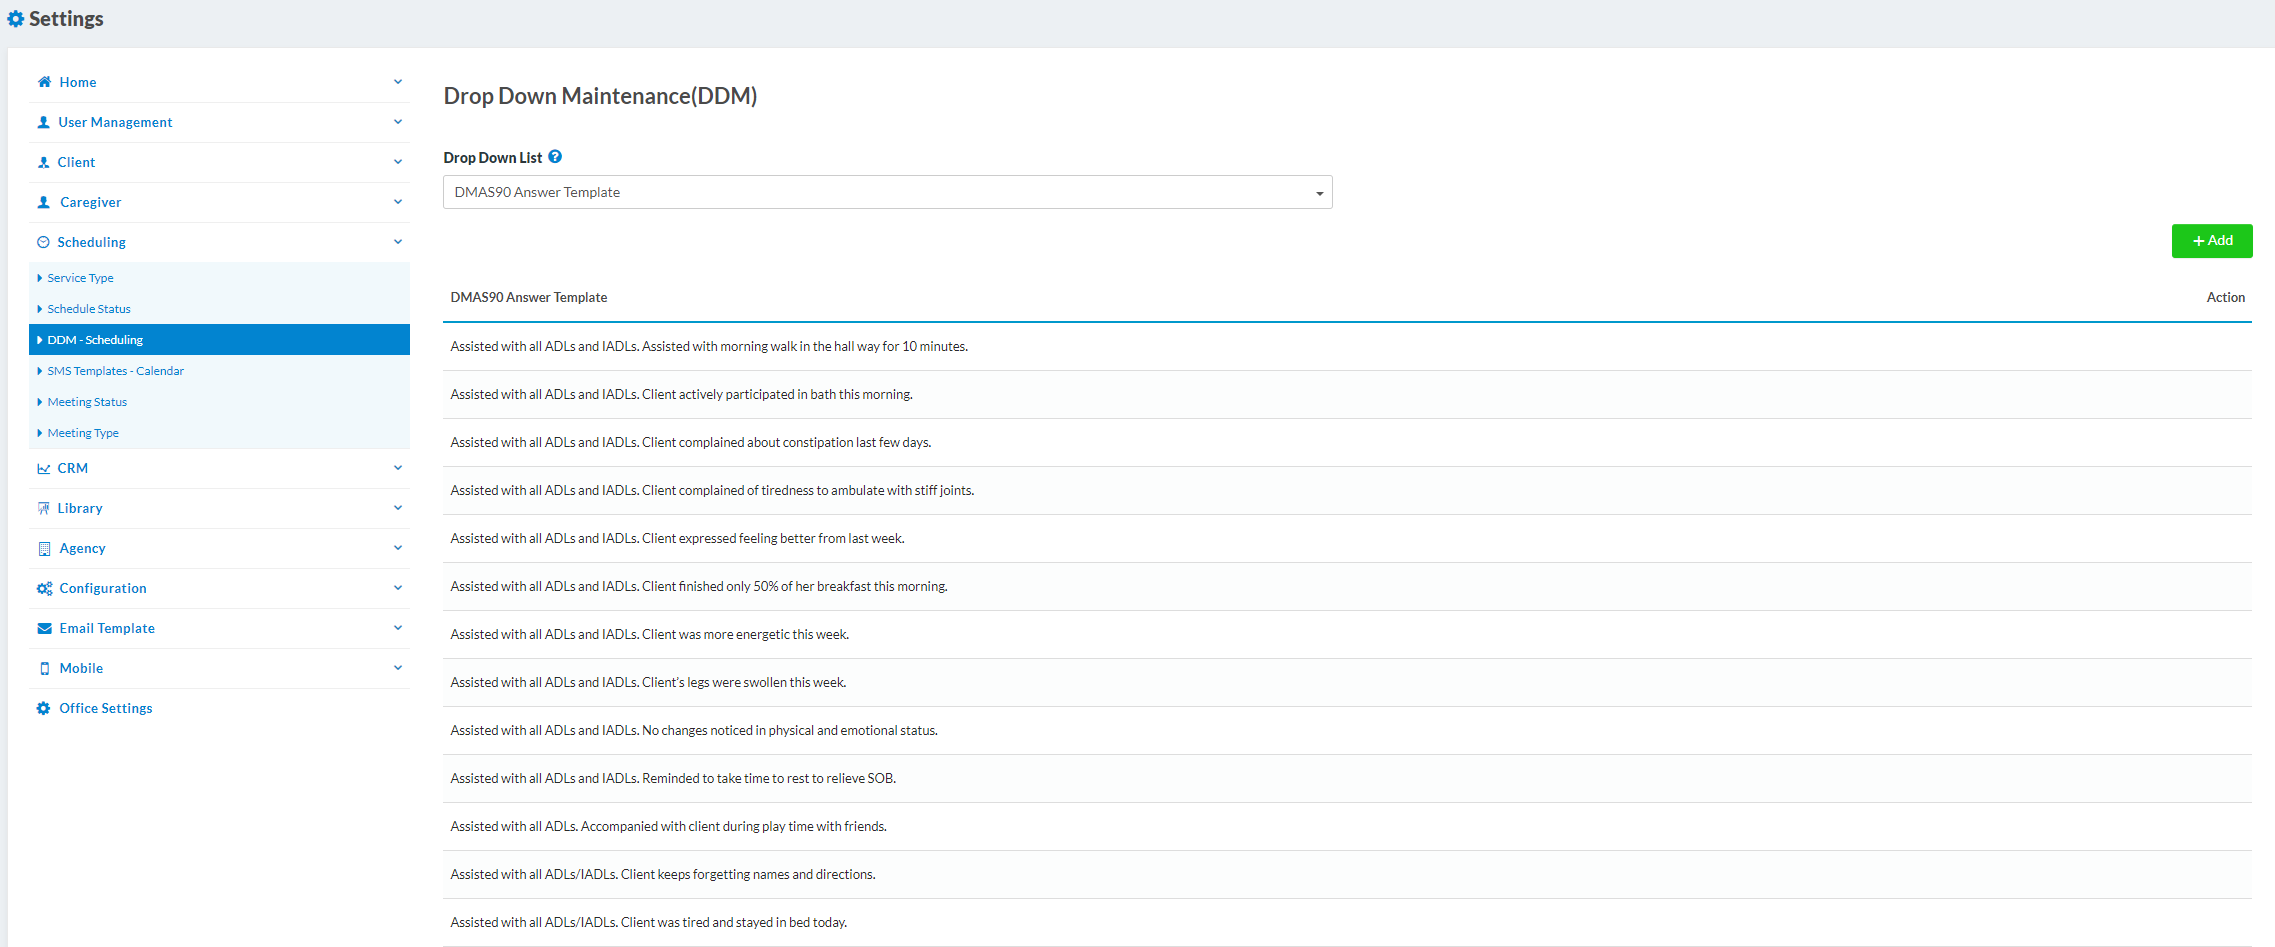
Task: Click the CRM chart icon
Action: (x=44, y=468)
